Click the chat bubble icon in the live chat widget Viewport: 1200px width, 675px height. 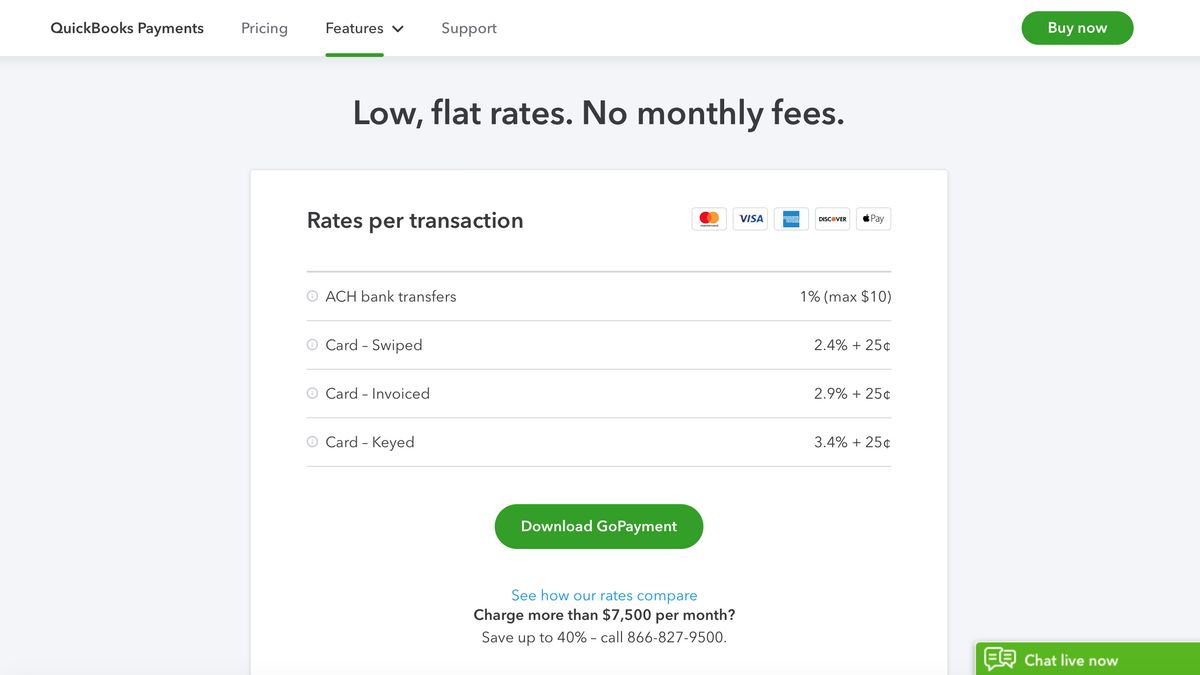[x=998, y=658]
